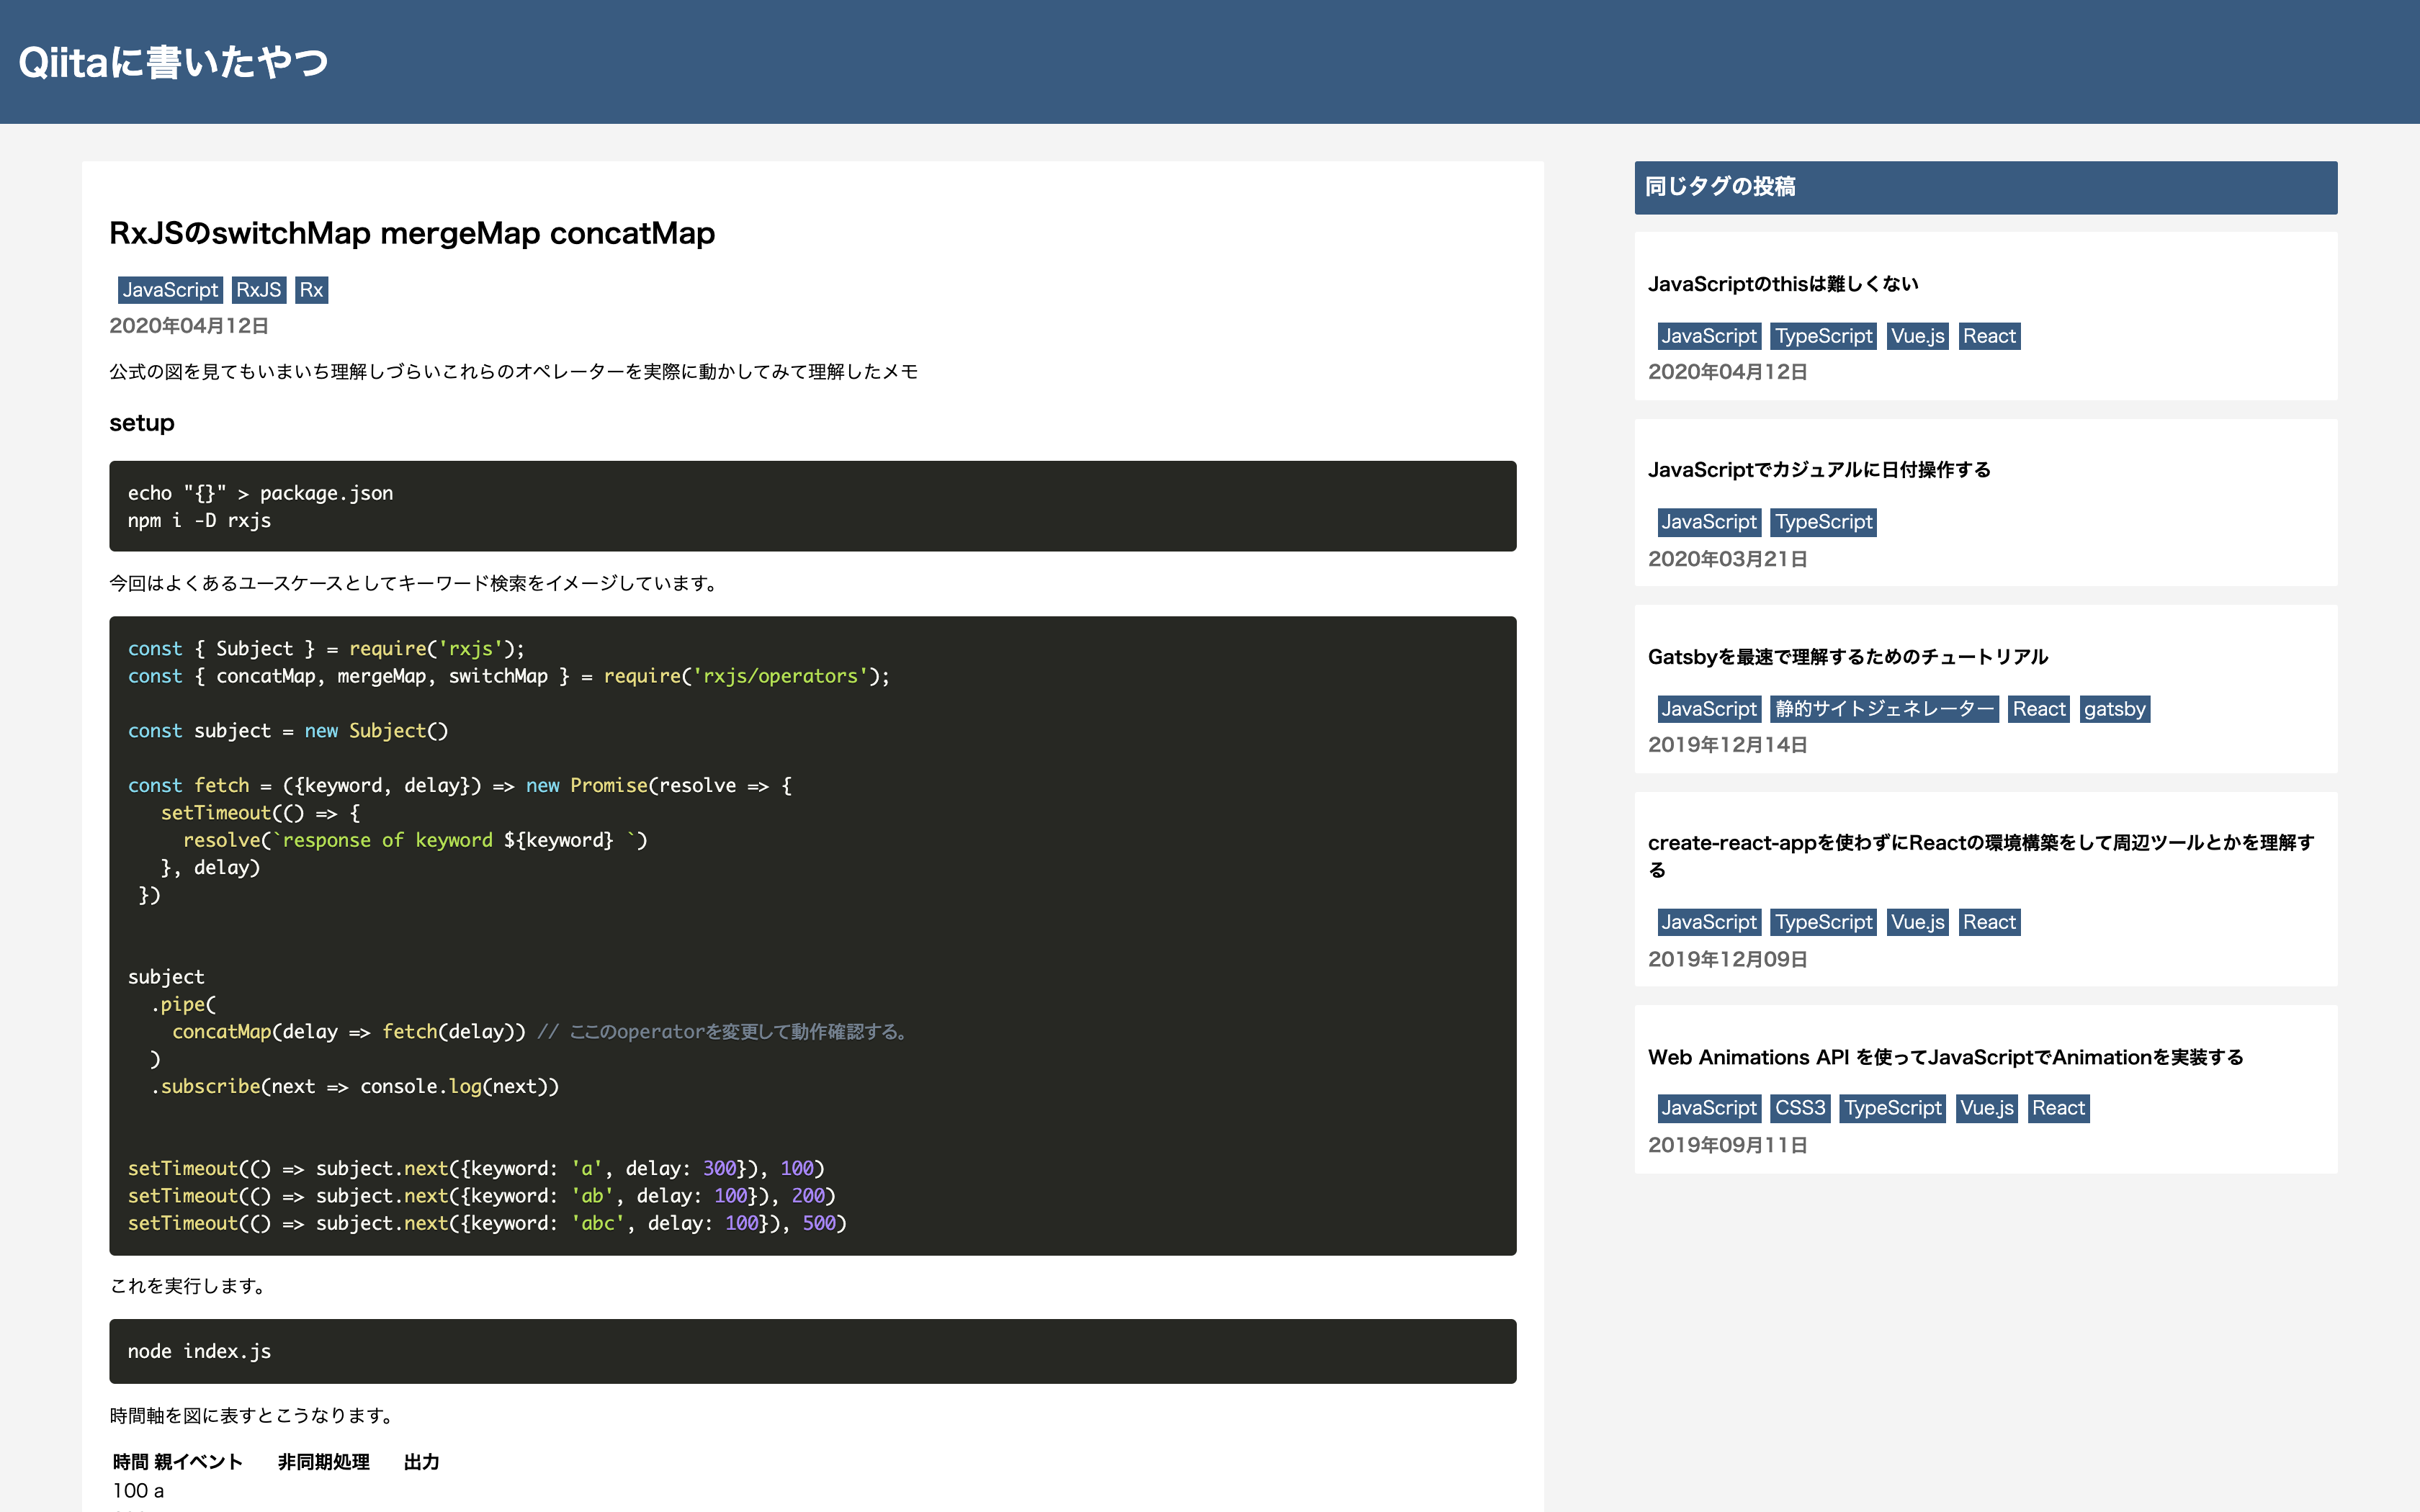Click JavaScript tag in the create-react-app card
Image resolution: width=2420 pixels, height=1512 pixels.
click(x=1709, y=922)
